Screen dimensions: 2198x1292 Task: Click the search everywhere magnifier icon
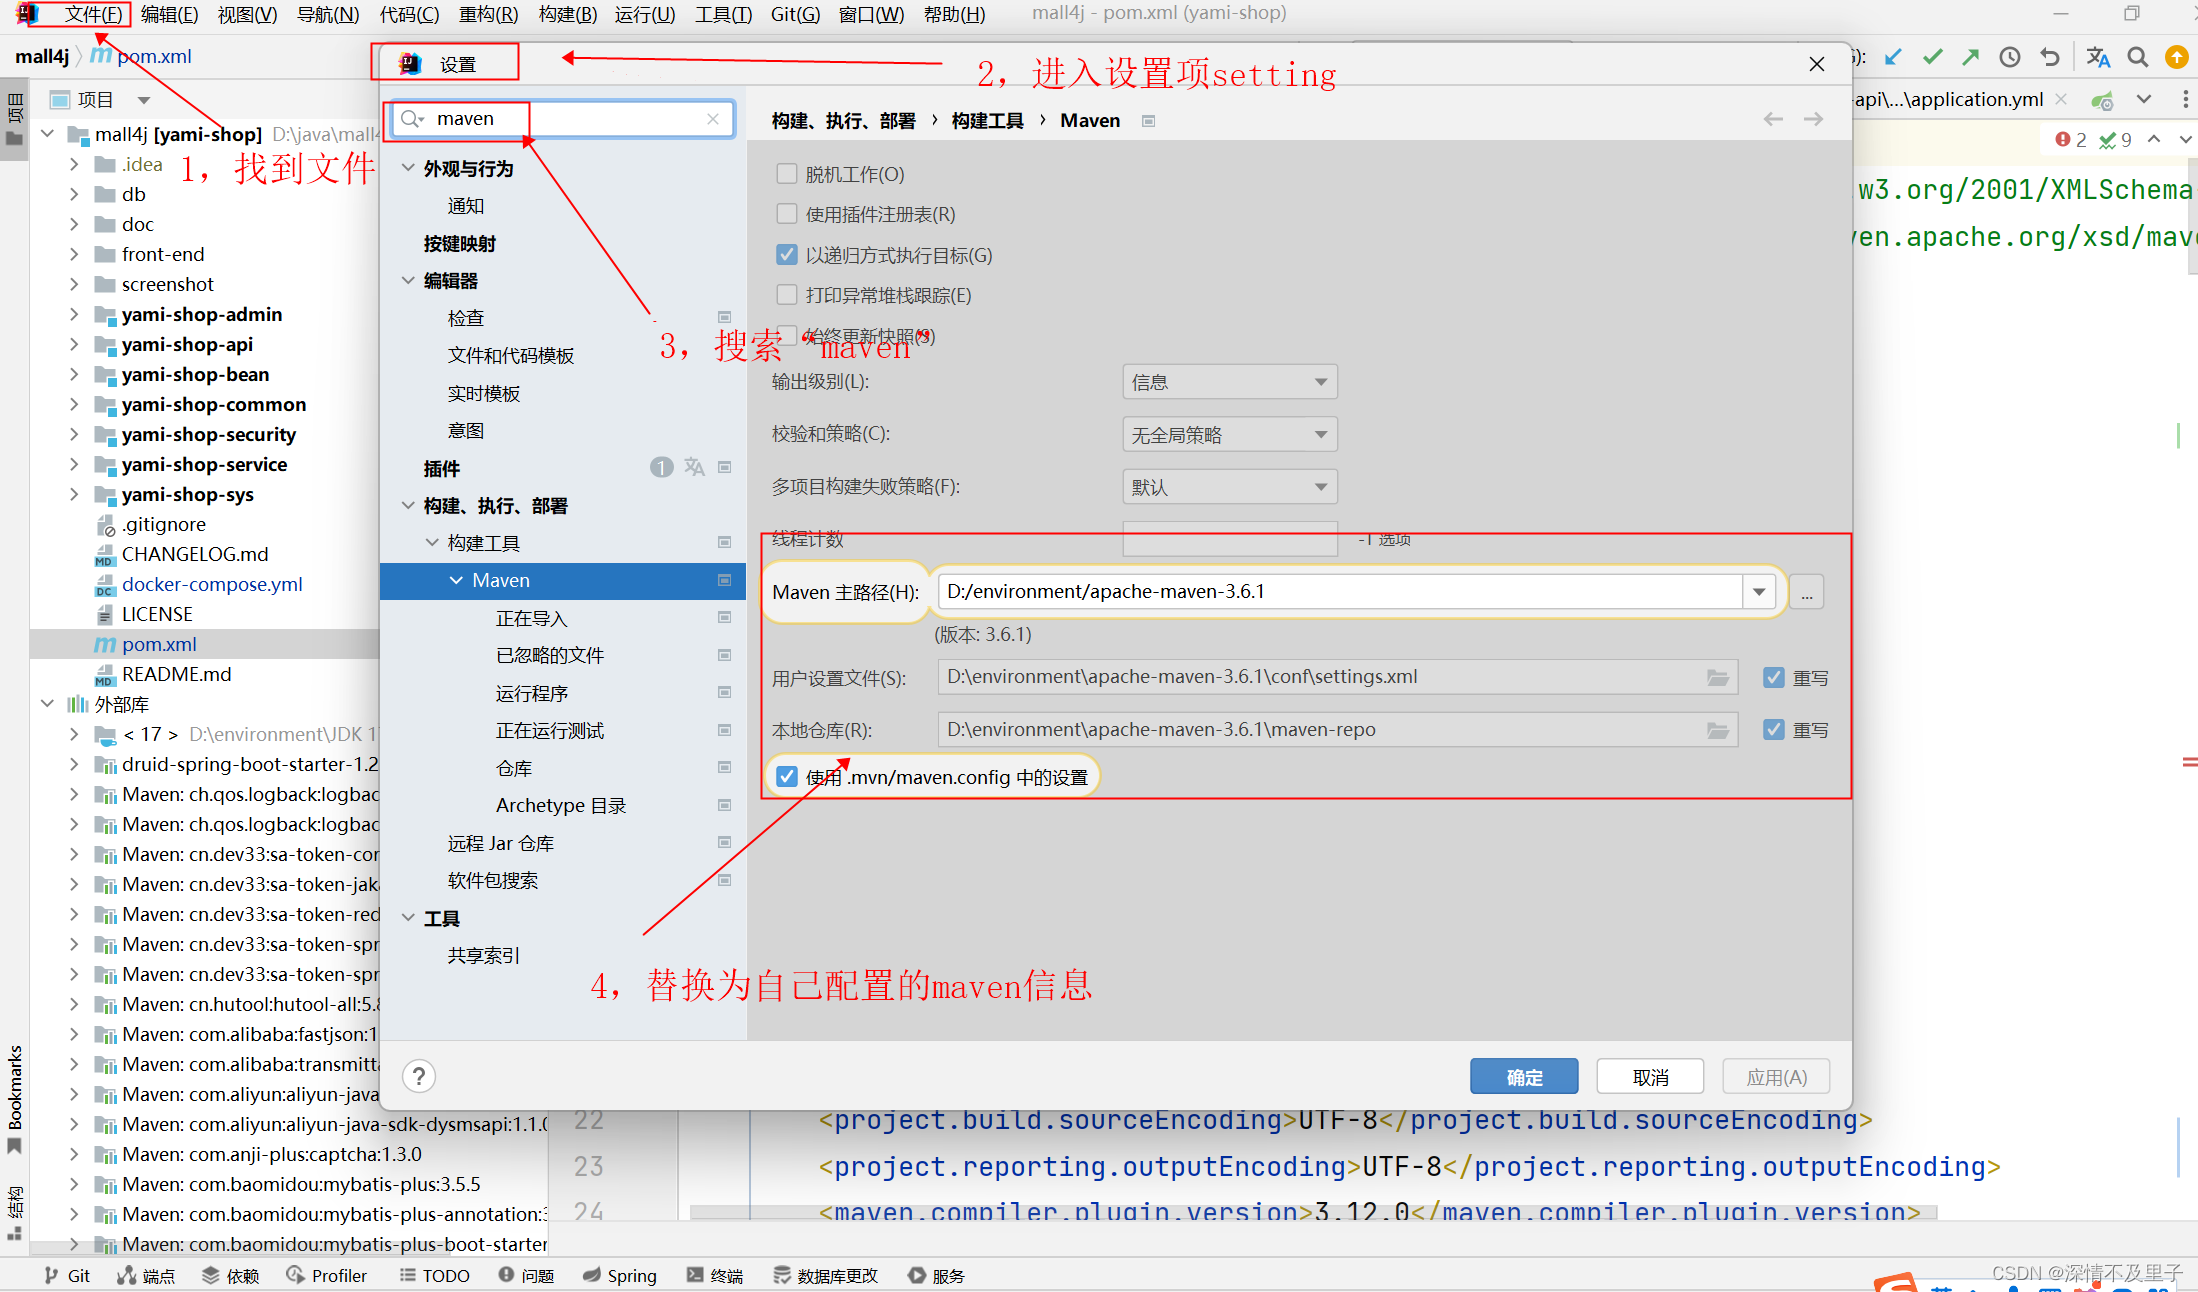2137,57
